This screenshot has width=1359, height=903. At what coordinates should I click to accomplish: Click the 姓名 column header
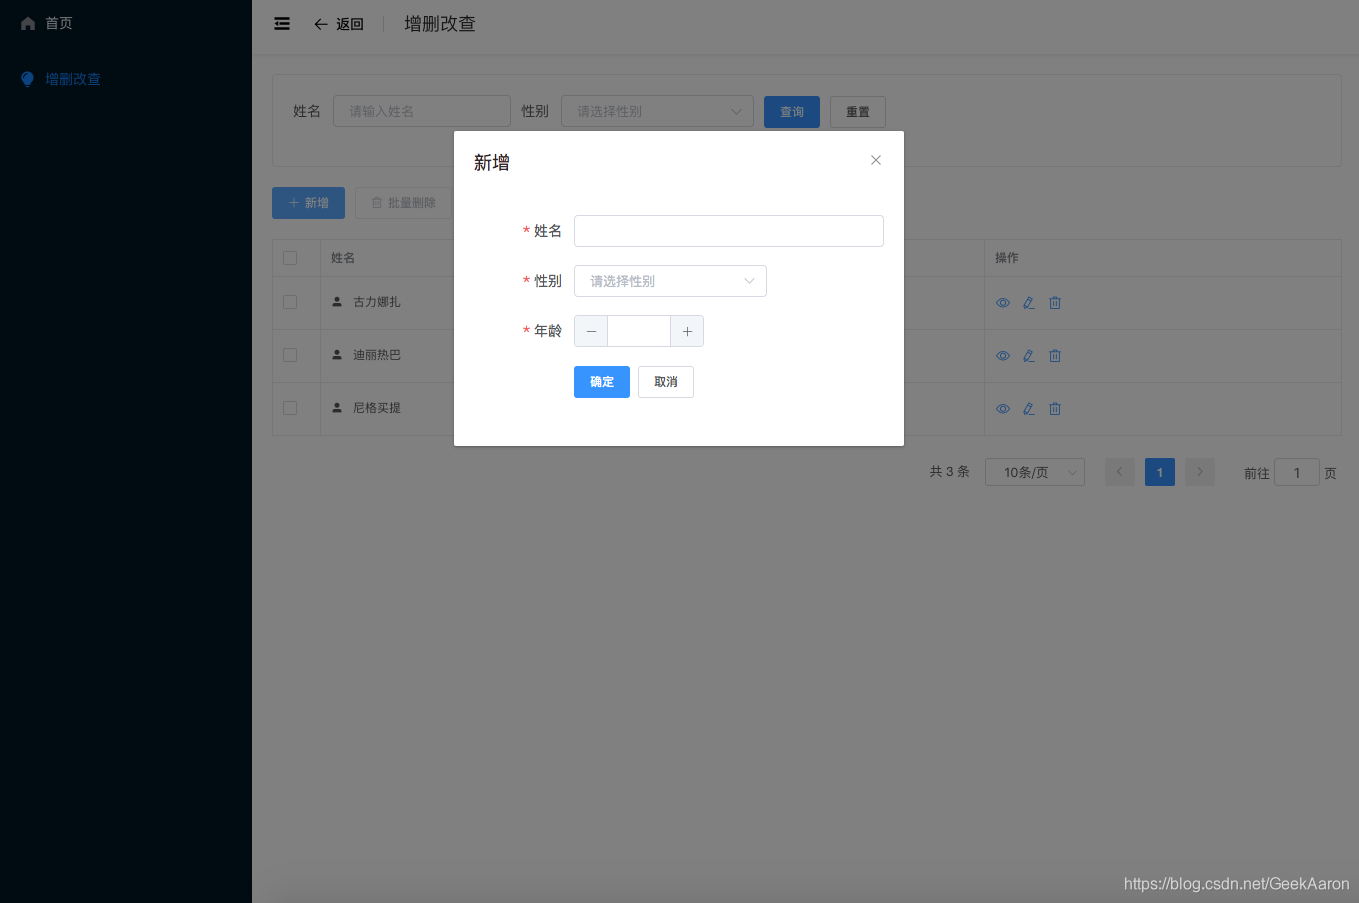click(343, 258)
